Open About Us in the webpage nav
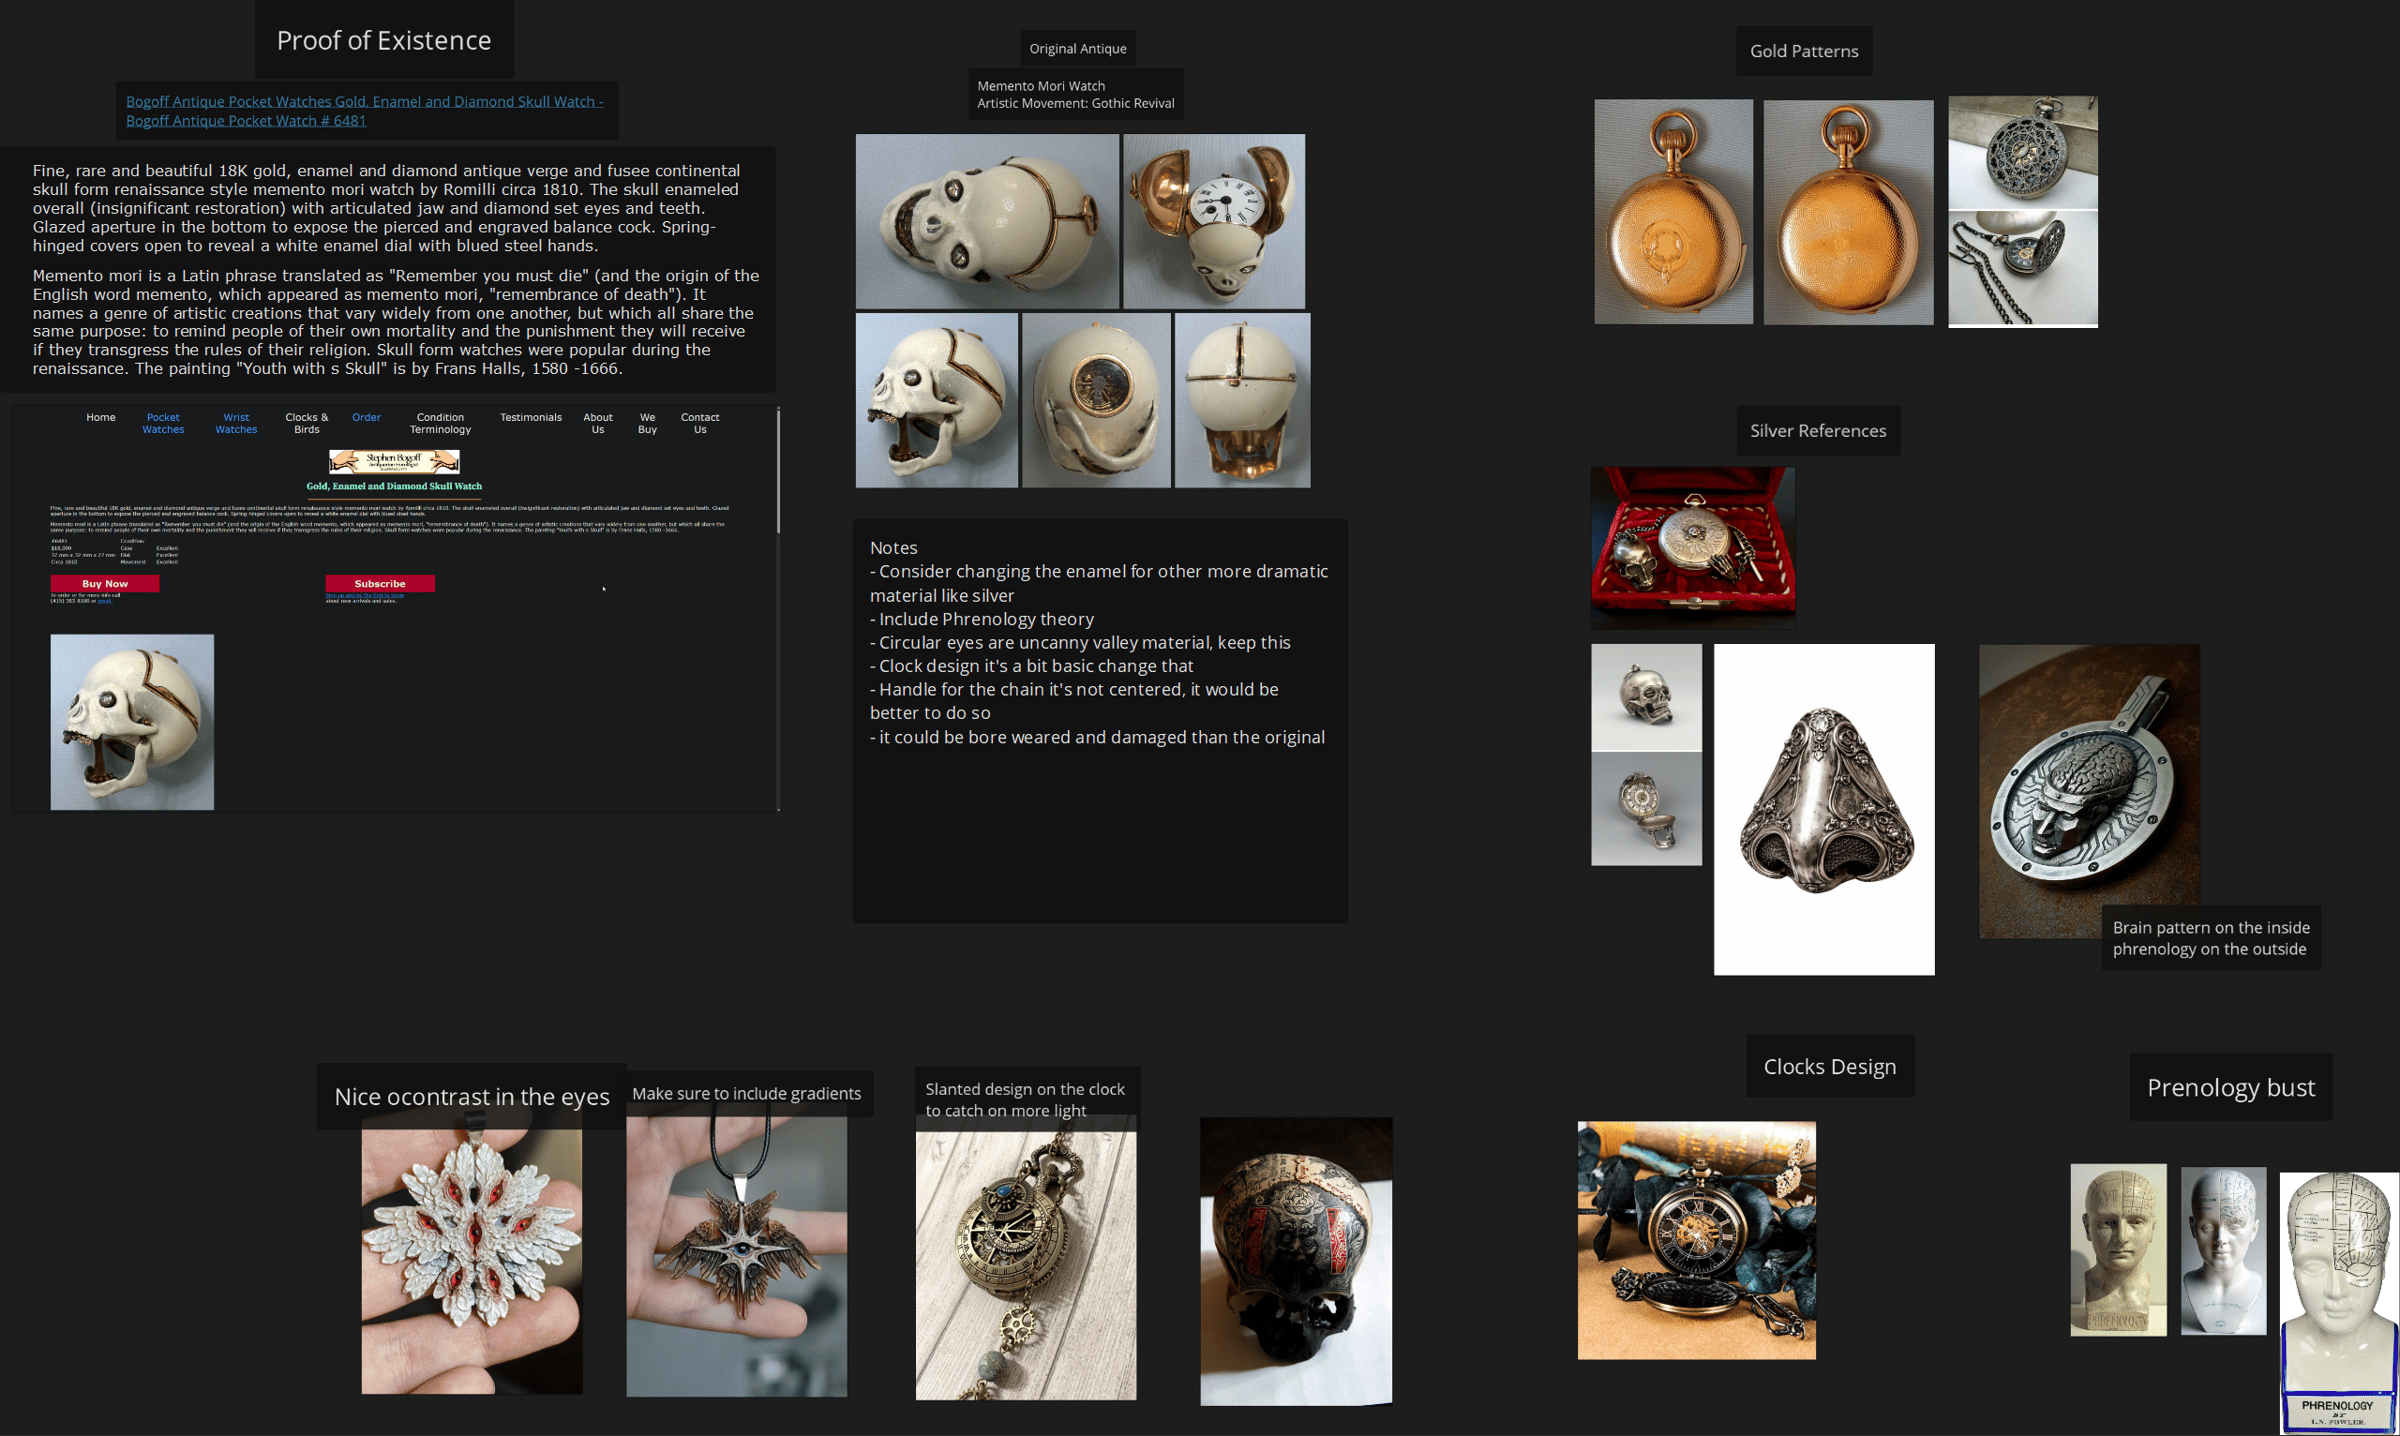 [x=598, y=423]
